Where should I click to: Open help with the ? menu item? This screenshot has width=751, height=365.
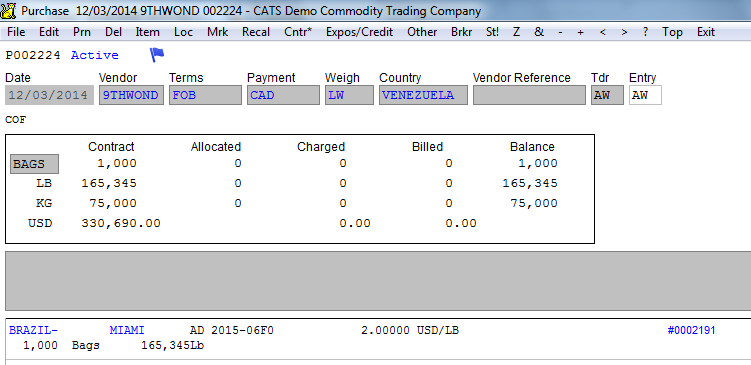click(645, 32)
